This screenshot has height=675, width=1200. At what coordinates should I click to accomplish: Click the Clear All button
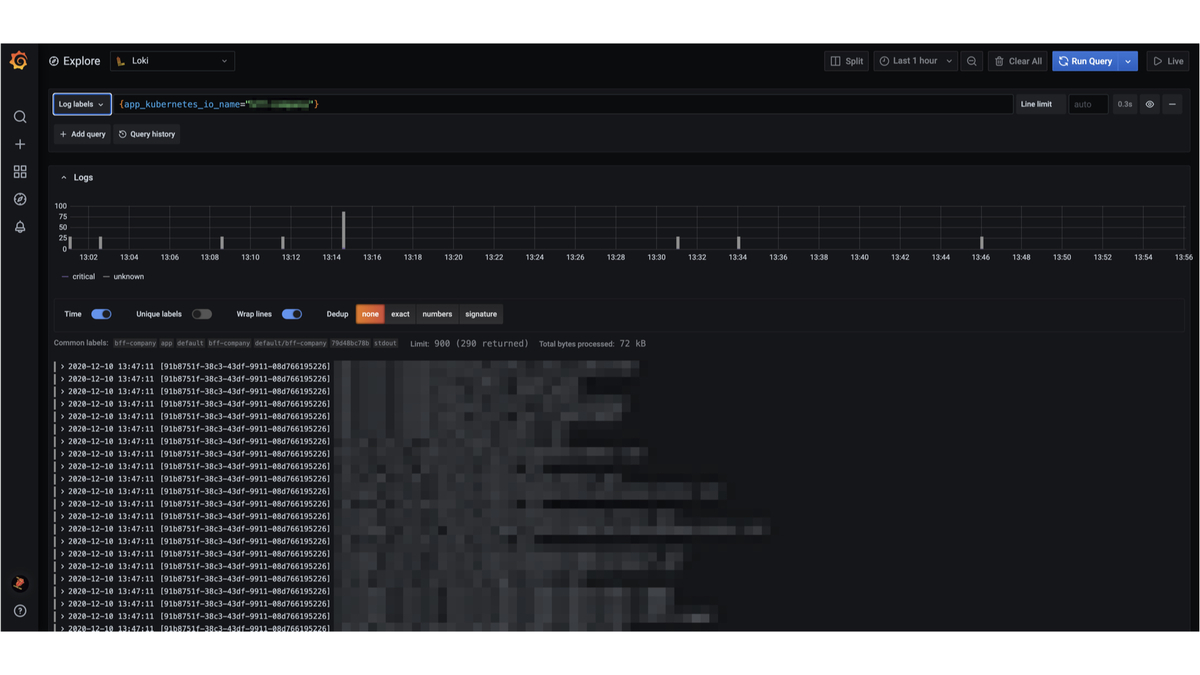point(1018,61)
